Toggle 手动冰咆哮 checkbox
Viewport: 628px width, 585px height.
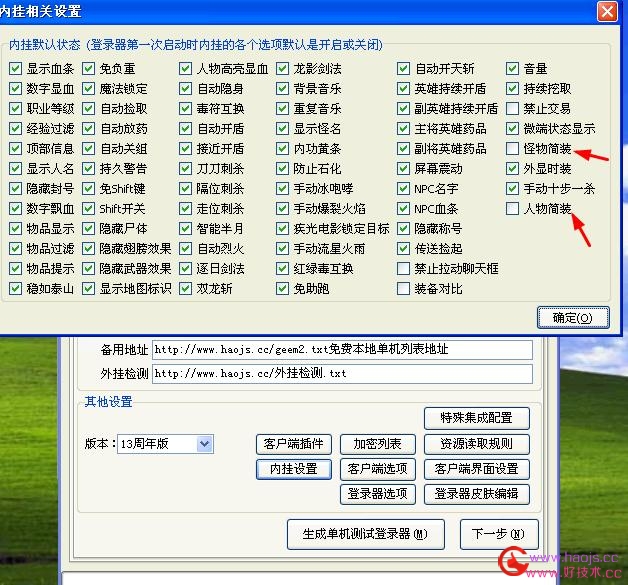tap(282, 189)
